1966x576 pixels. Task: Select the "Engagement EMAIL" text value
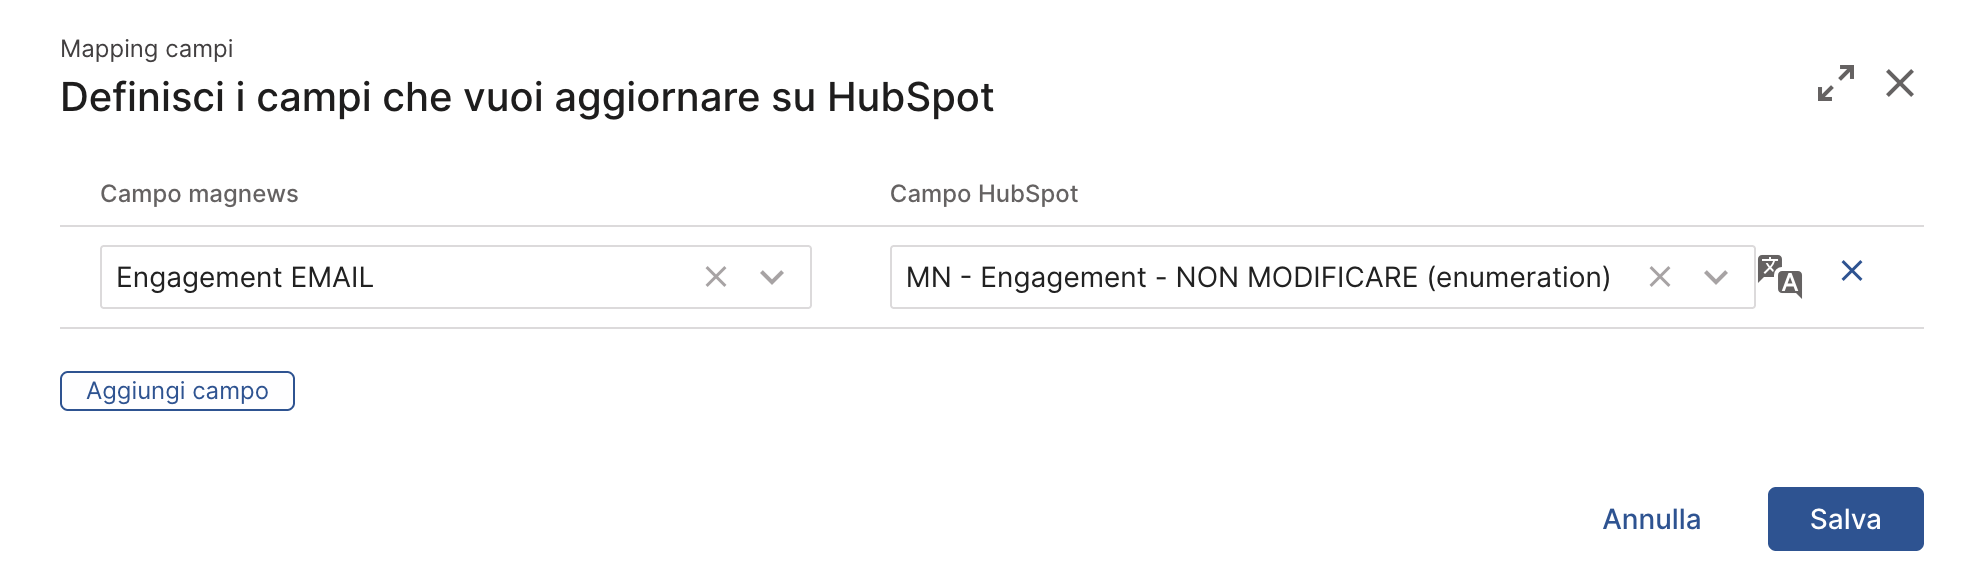pos(244,278)
